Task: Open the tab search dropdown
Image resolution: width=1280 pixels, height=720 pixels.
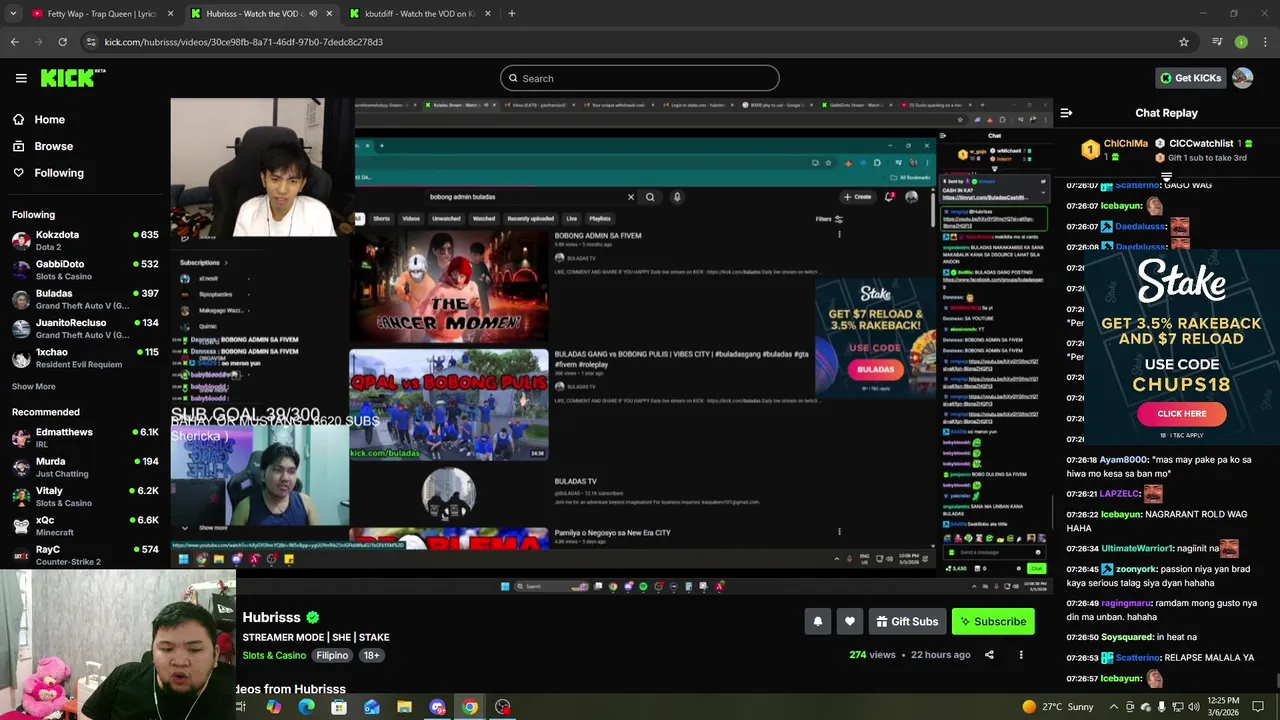Action: tap(13, 14)
